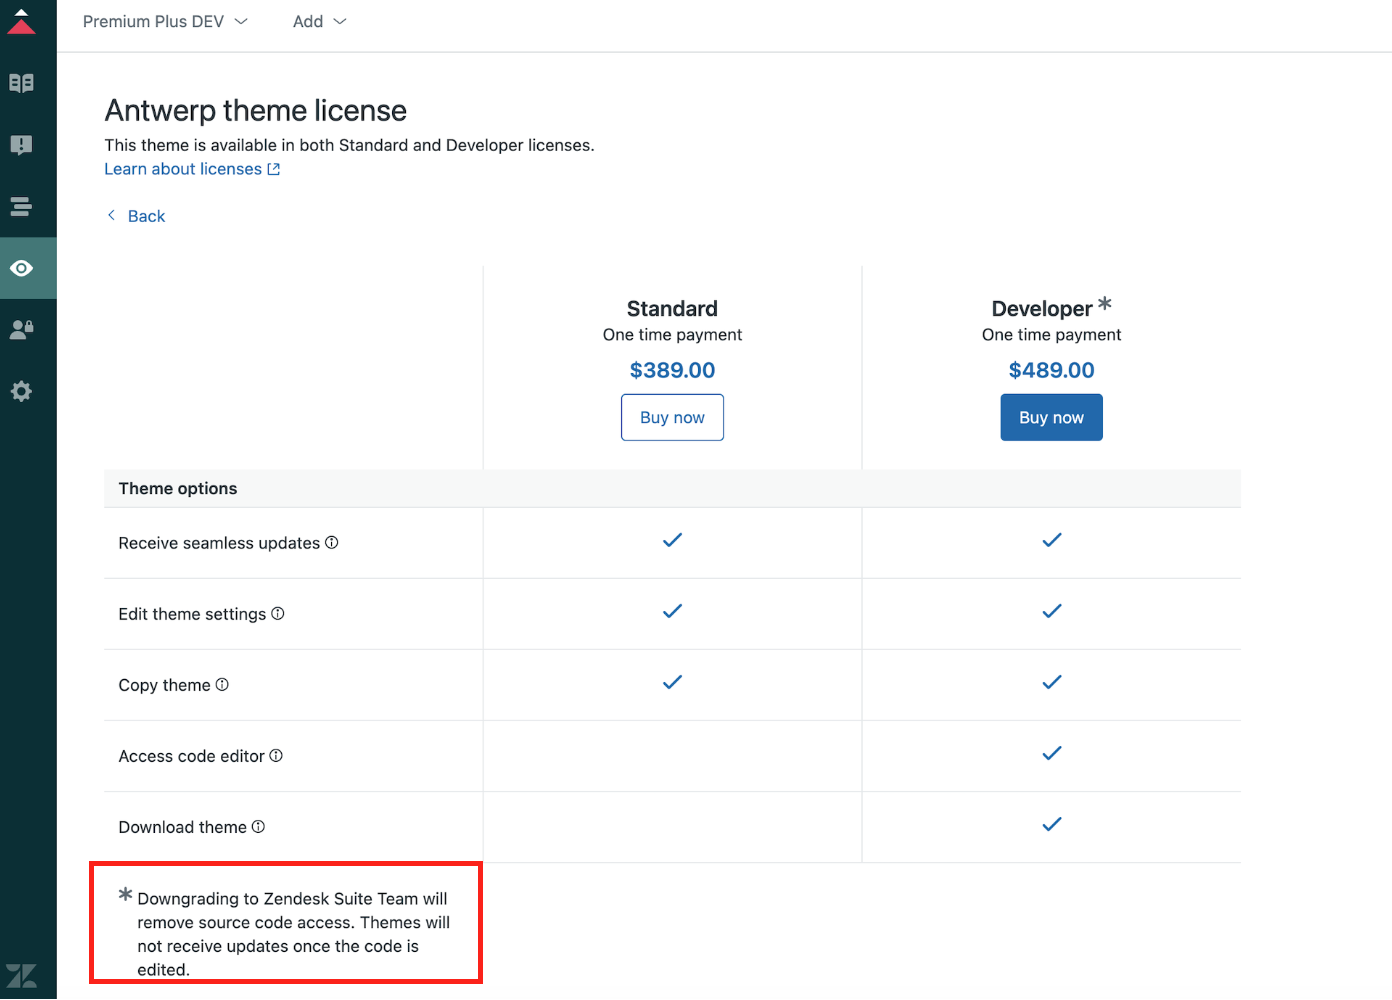Click the Developer column heading
The height and width of the screenshot is (1000, 1392).
(x=1042, y=309)
